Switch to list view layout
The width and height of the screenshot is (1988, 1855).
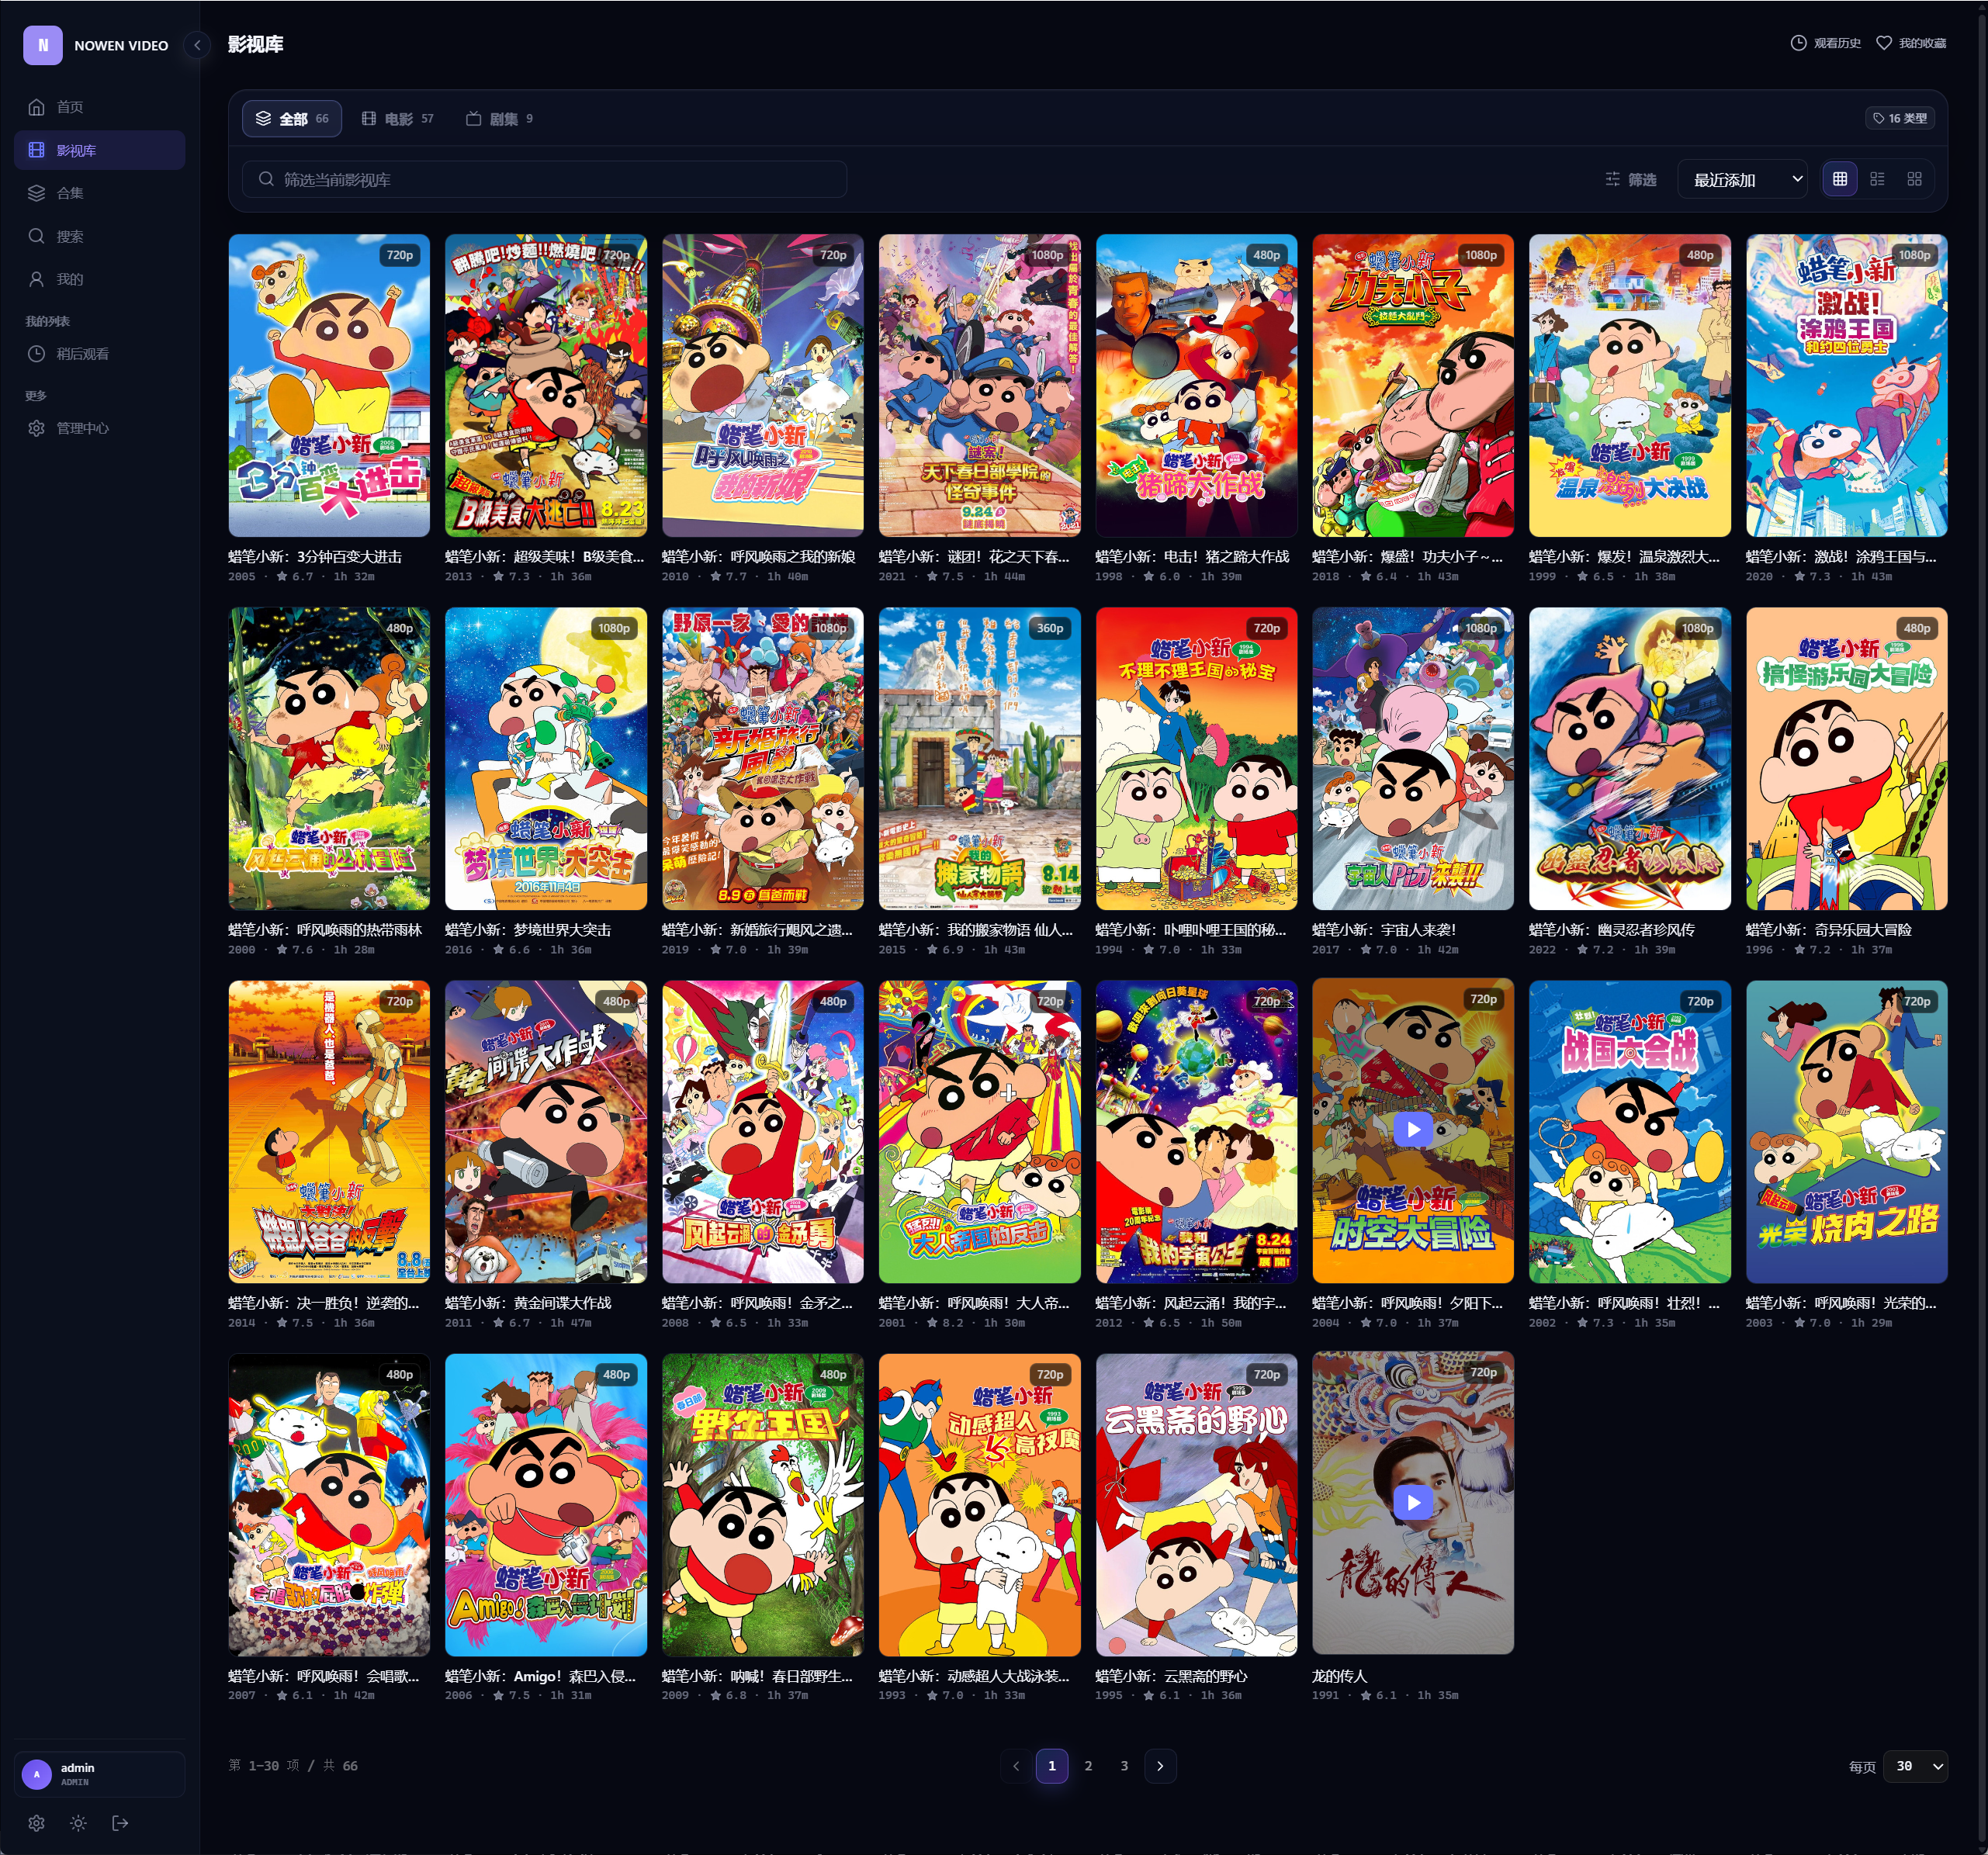click(x=1877, y=179)
